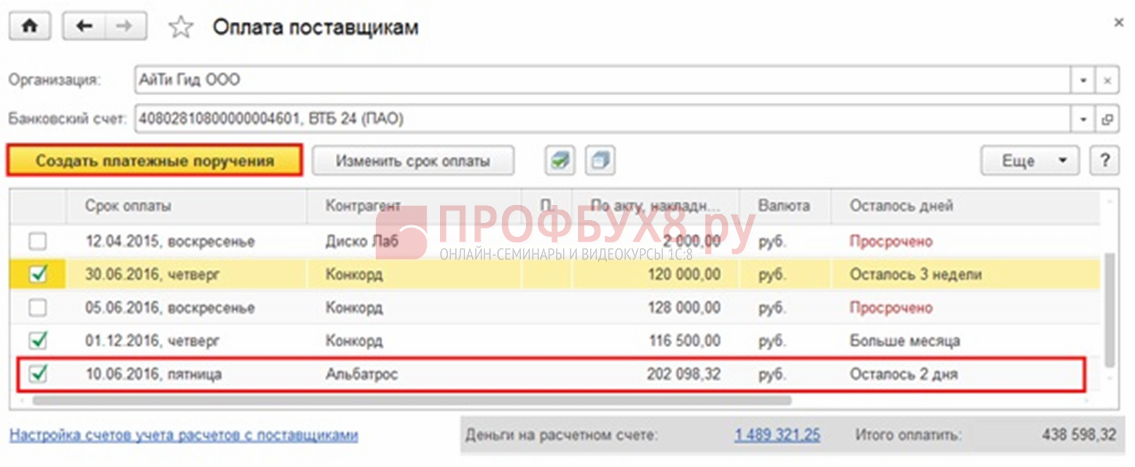Untick the checkbox for 30.06.2016 Конкорд row
The width and height of the screenshot is (1135, 467).
coord(38,274)
